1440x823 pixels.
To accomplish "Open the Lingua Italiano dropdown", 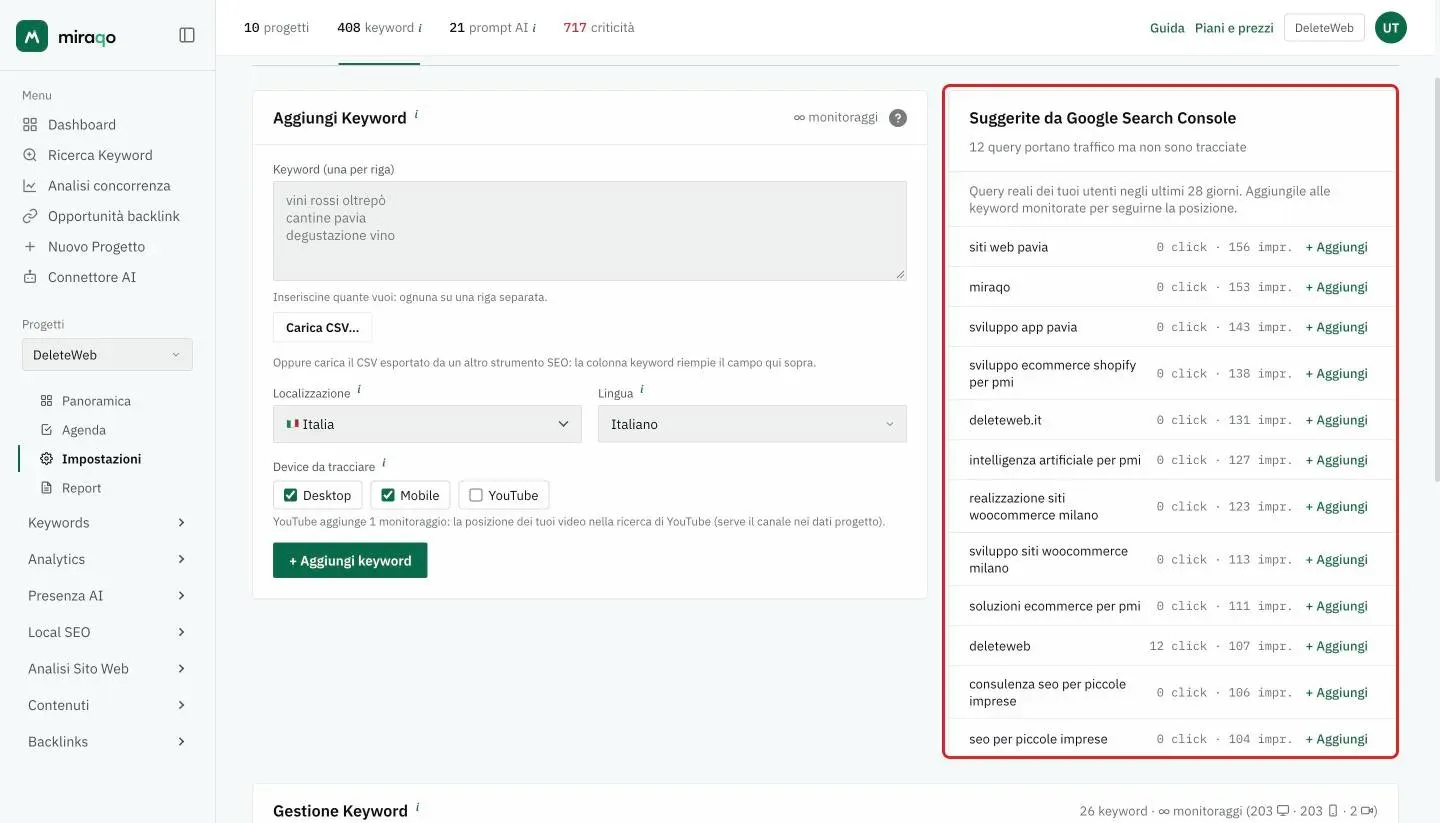I will (752, 424).
